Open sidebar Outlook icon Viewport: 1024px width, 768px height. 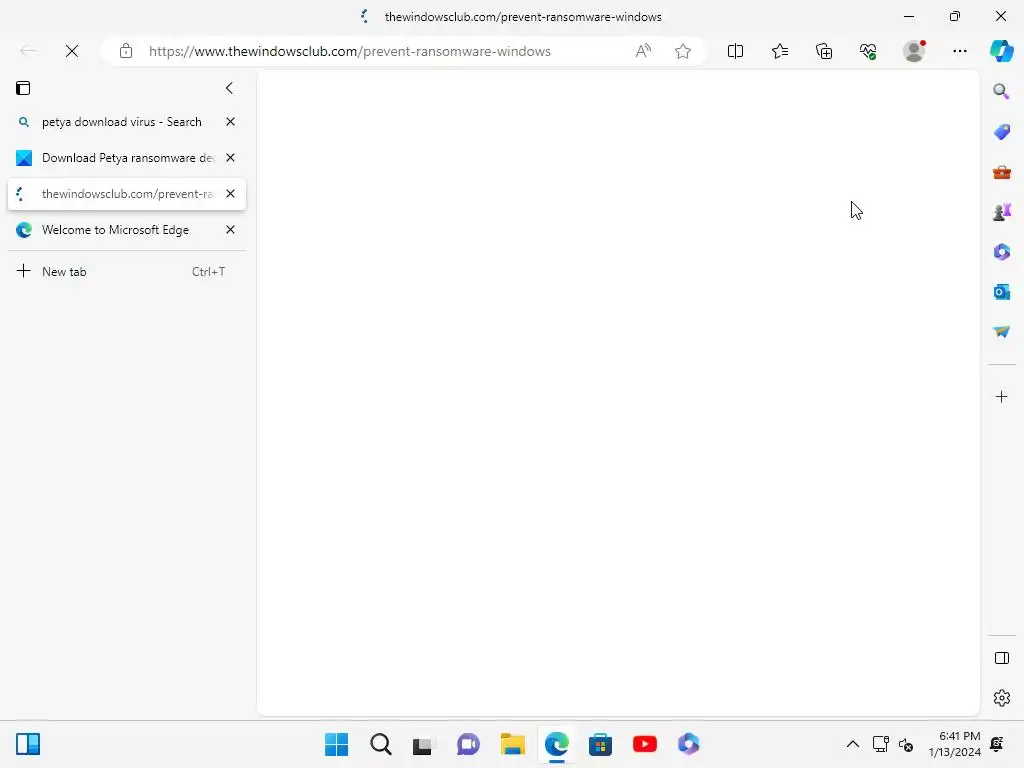click(x=1001, y=292)
